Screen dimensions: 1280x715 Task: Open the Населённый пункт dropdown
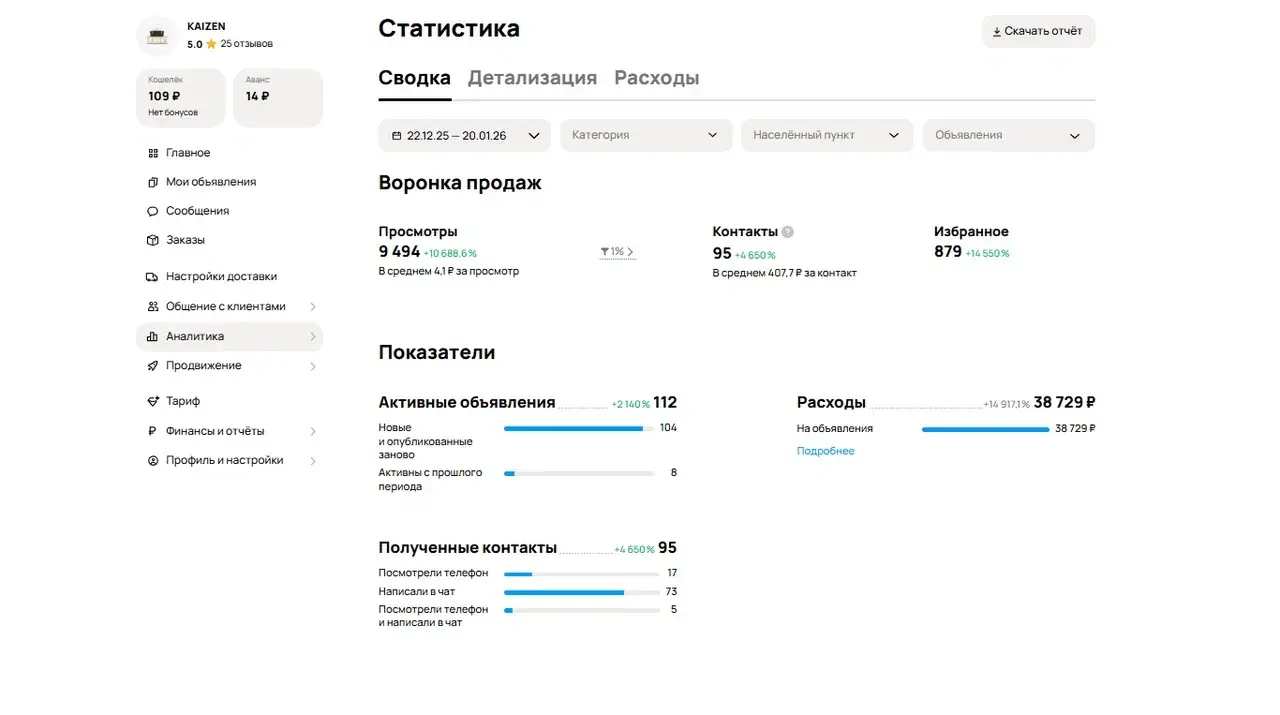[827, 136]
